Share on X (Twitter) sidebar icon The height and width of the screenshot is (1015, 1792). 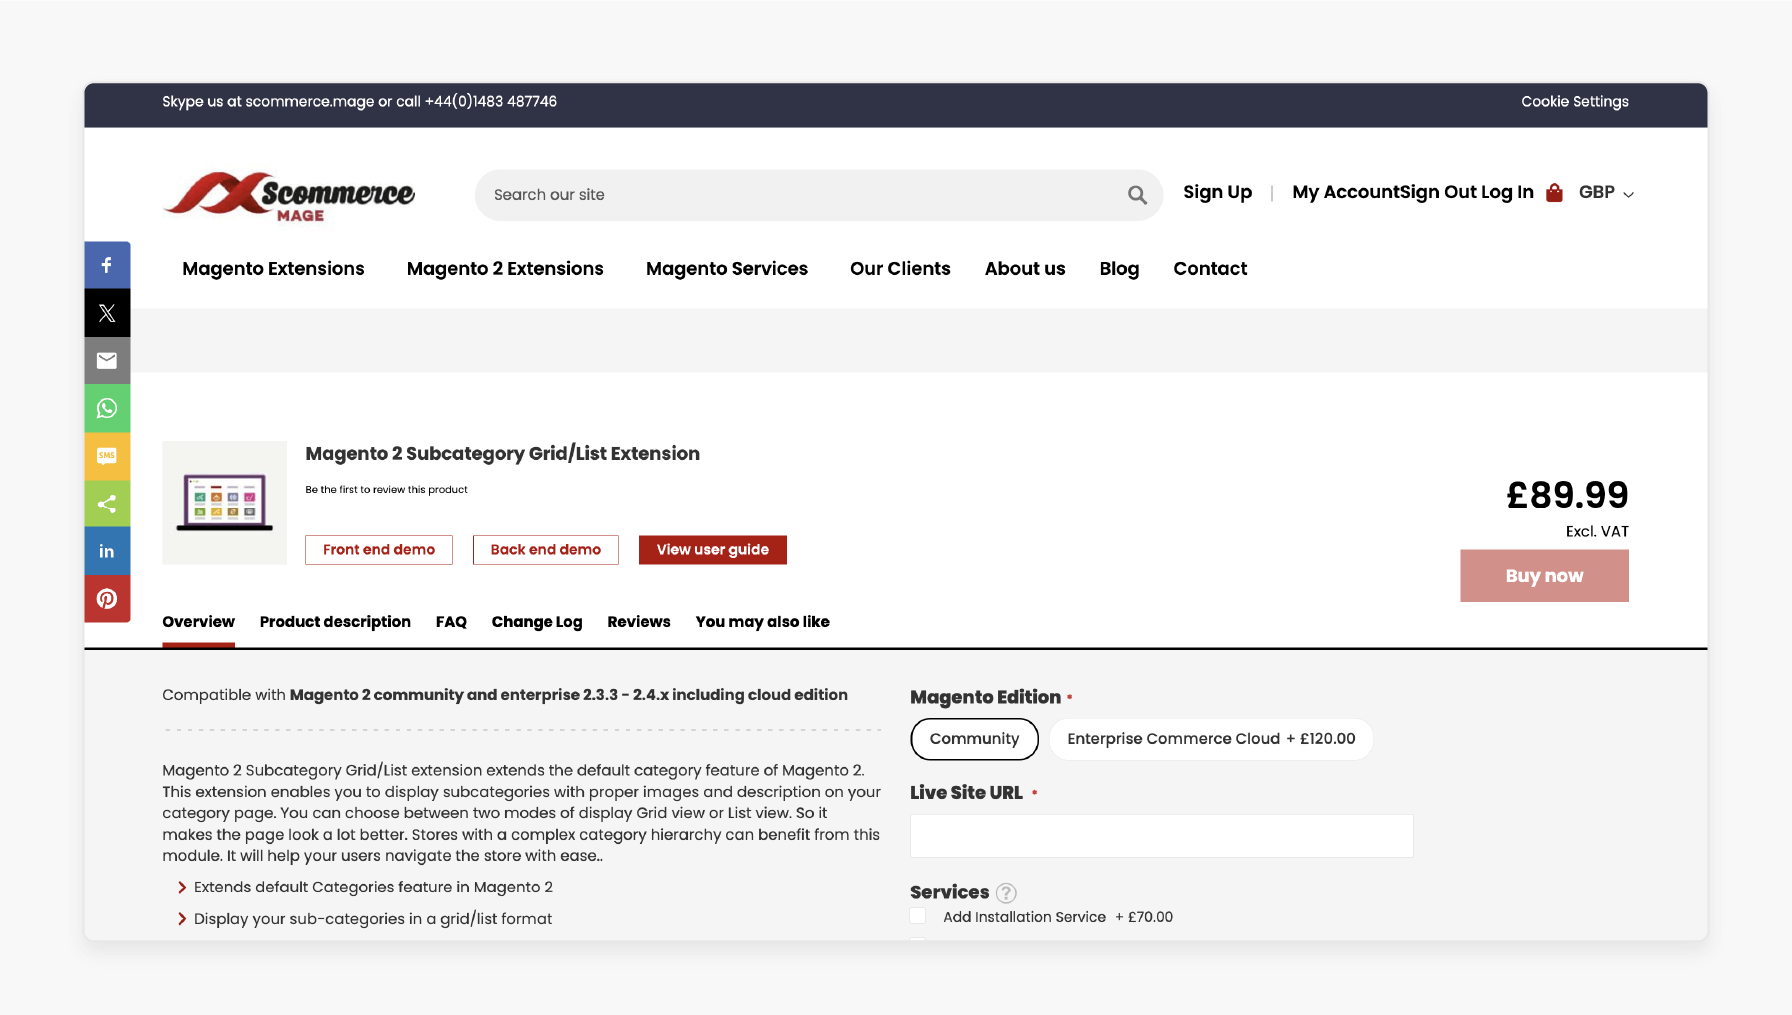pyautogui.click(x=107, y=313)
